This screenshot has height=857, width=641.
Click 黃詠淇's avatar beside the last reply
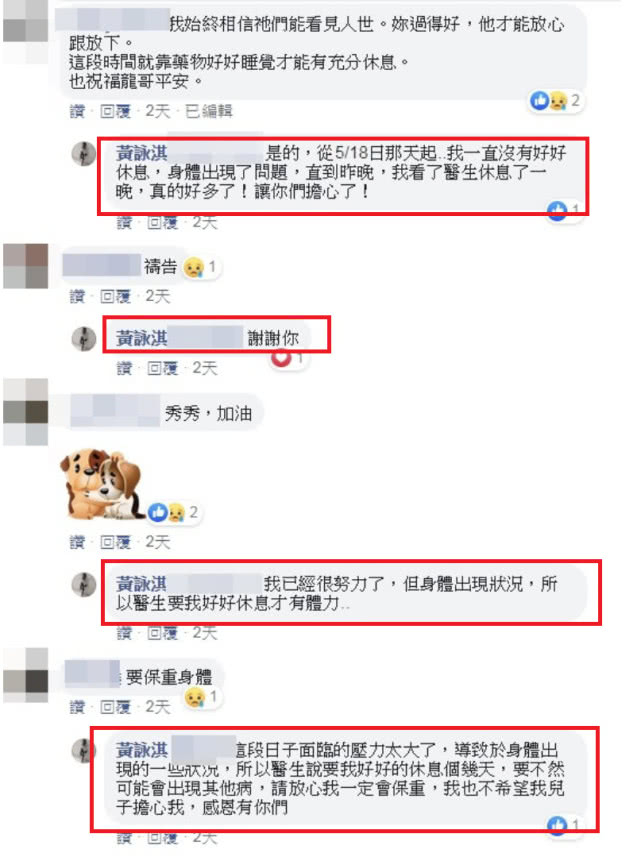click(84, 750)
